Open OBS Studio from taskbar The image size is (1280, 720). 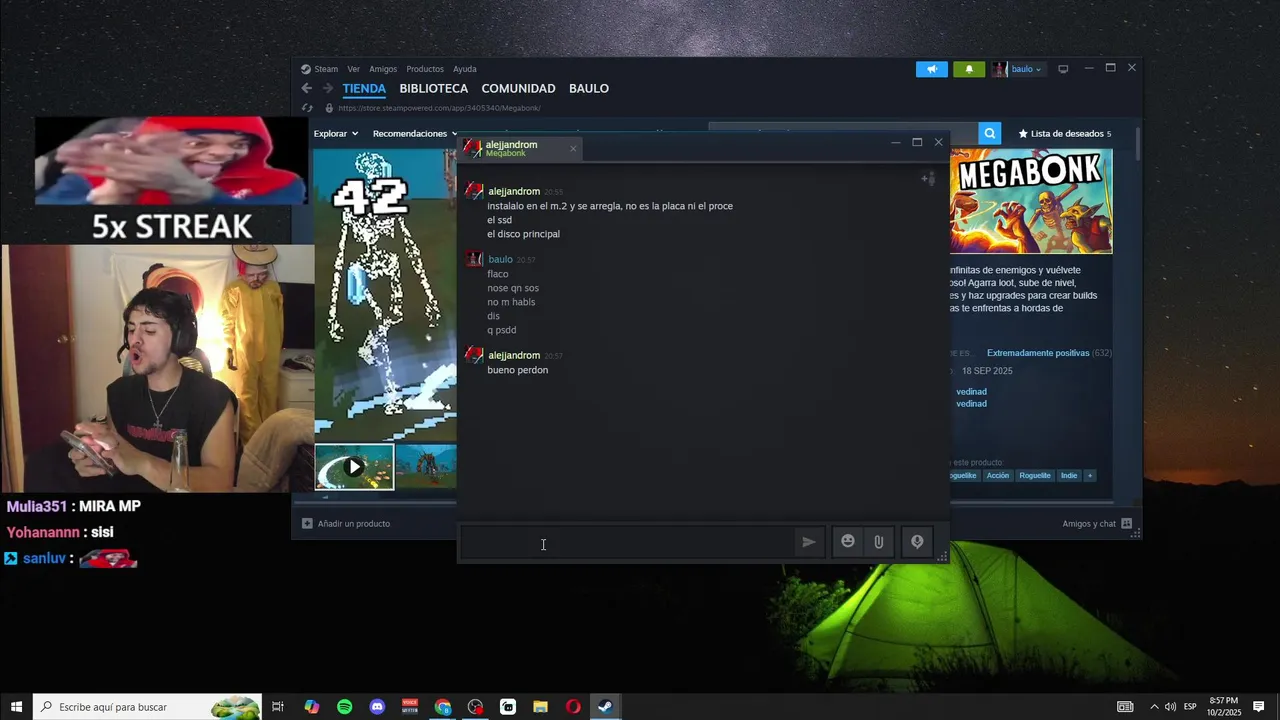point(475,707)
